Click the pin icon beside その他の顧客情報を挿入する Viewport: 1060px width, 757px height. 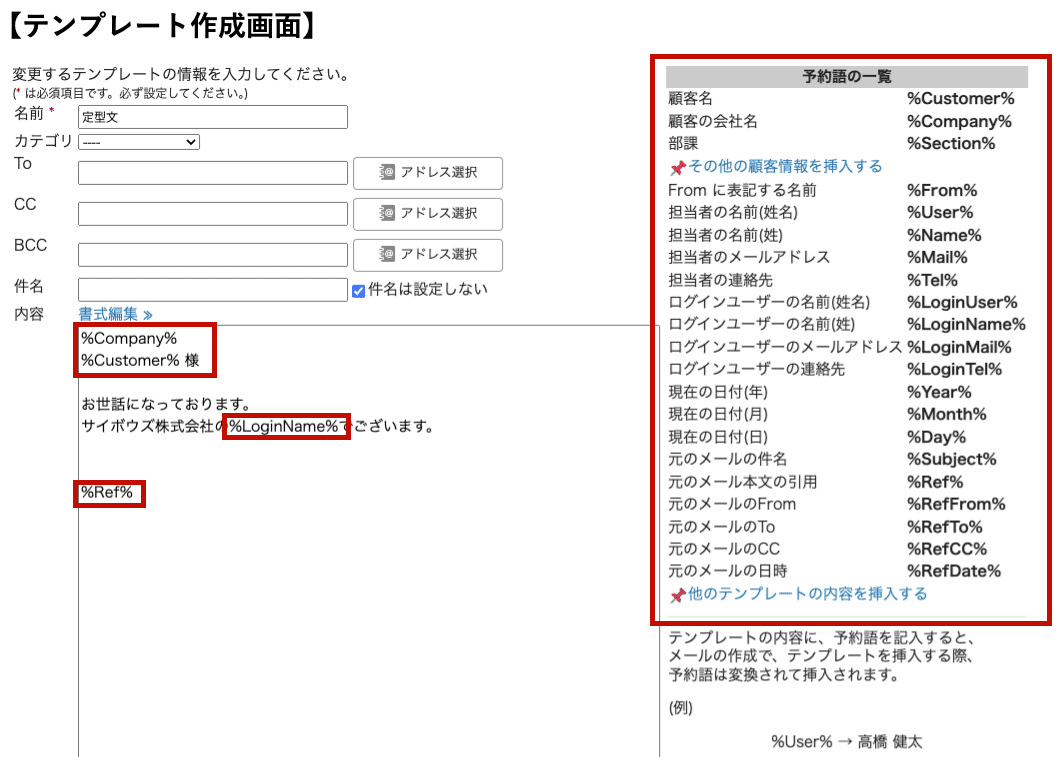677,168
